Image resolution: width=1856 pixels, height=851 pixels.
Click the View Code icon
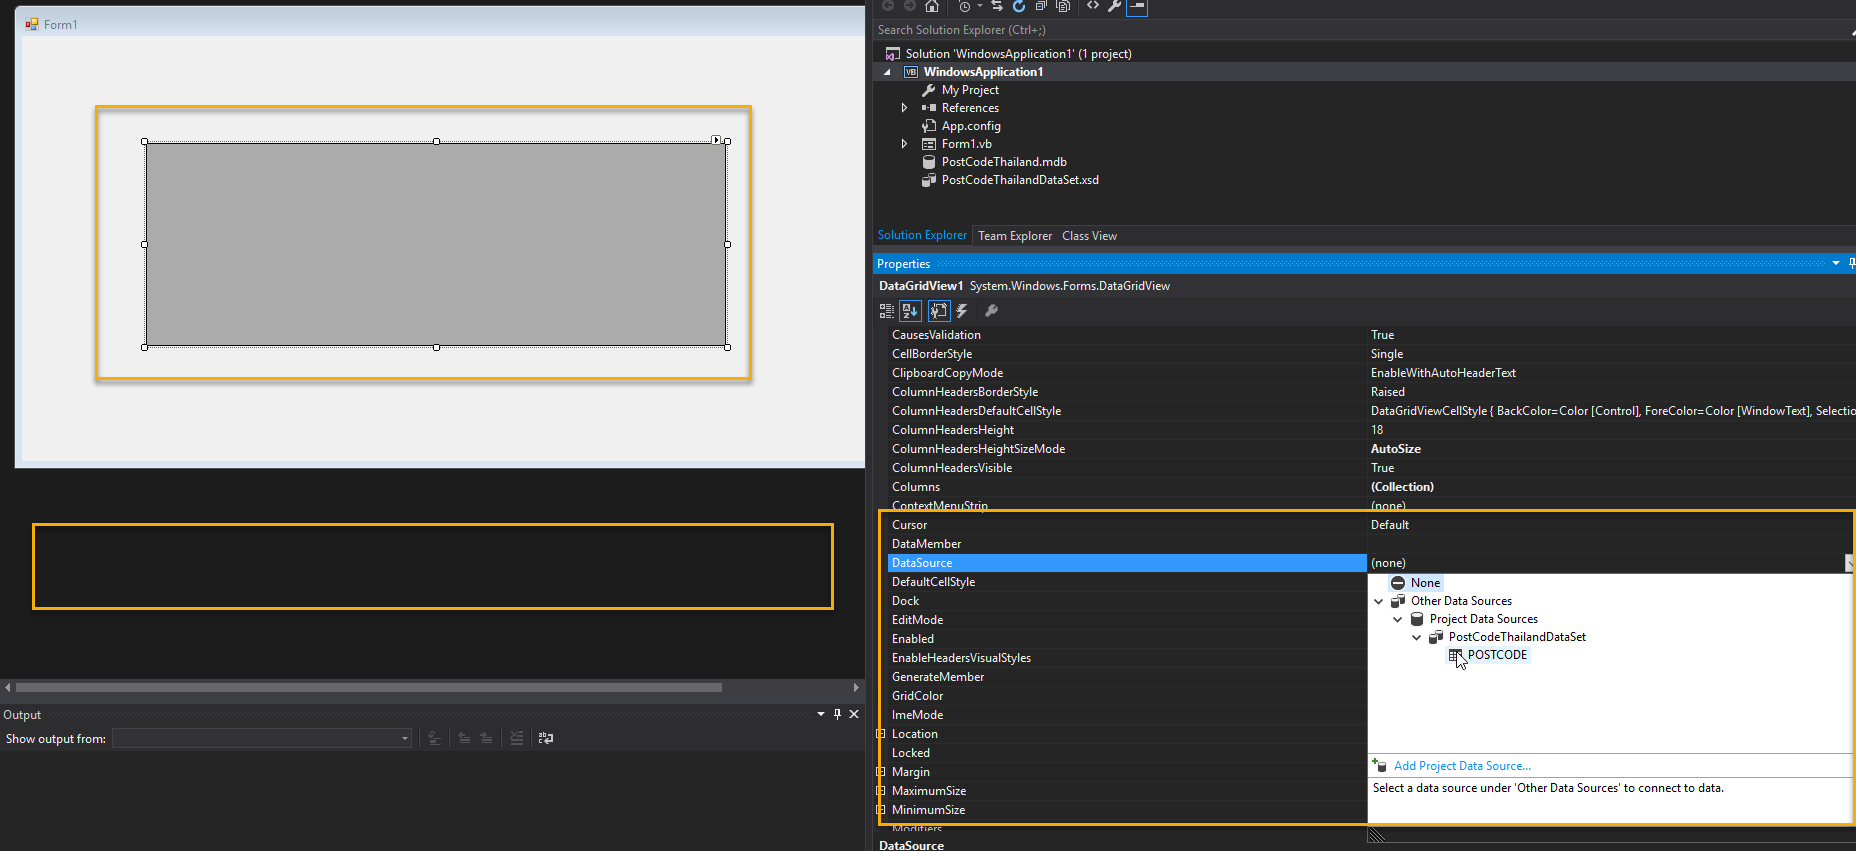(x=1092, y=6)
